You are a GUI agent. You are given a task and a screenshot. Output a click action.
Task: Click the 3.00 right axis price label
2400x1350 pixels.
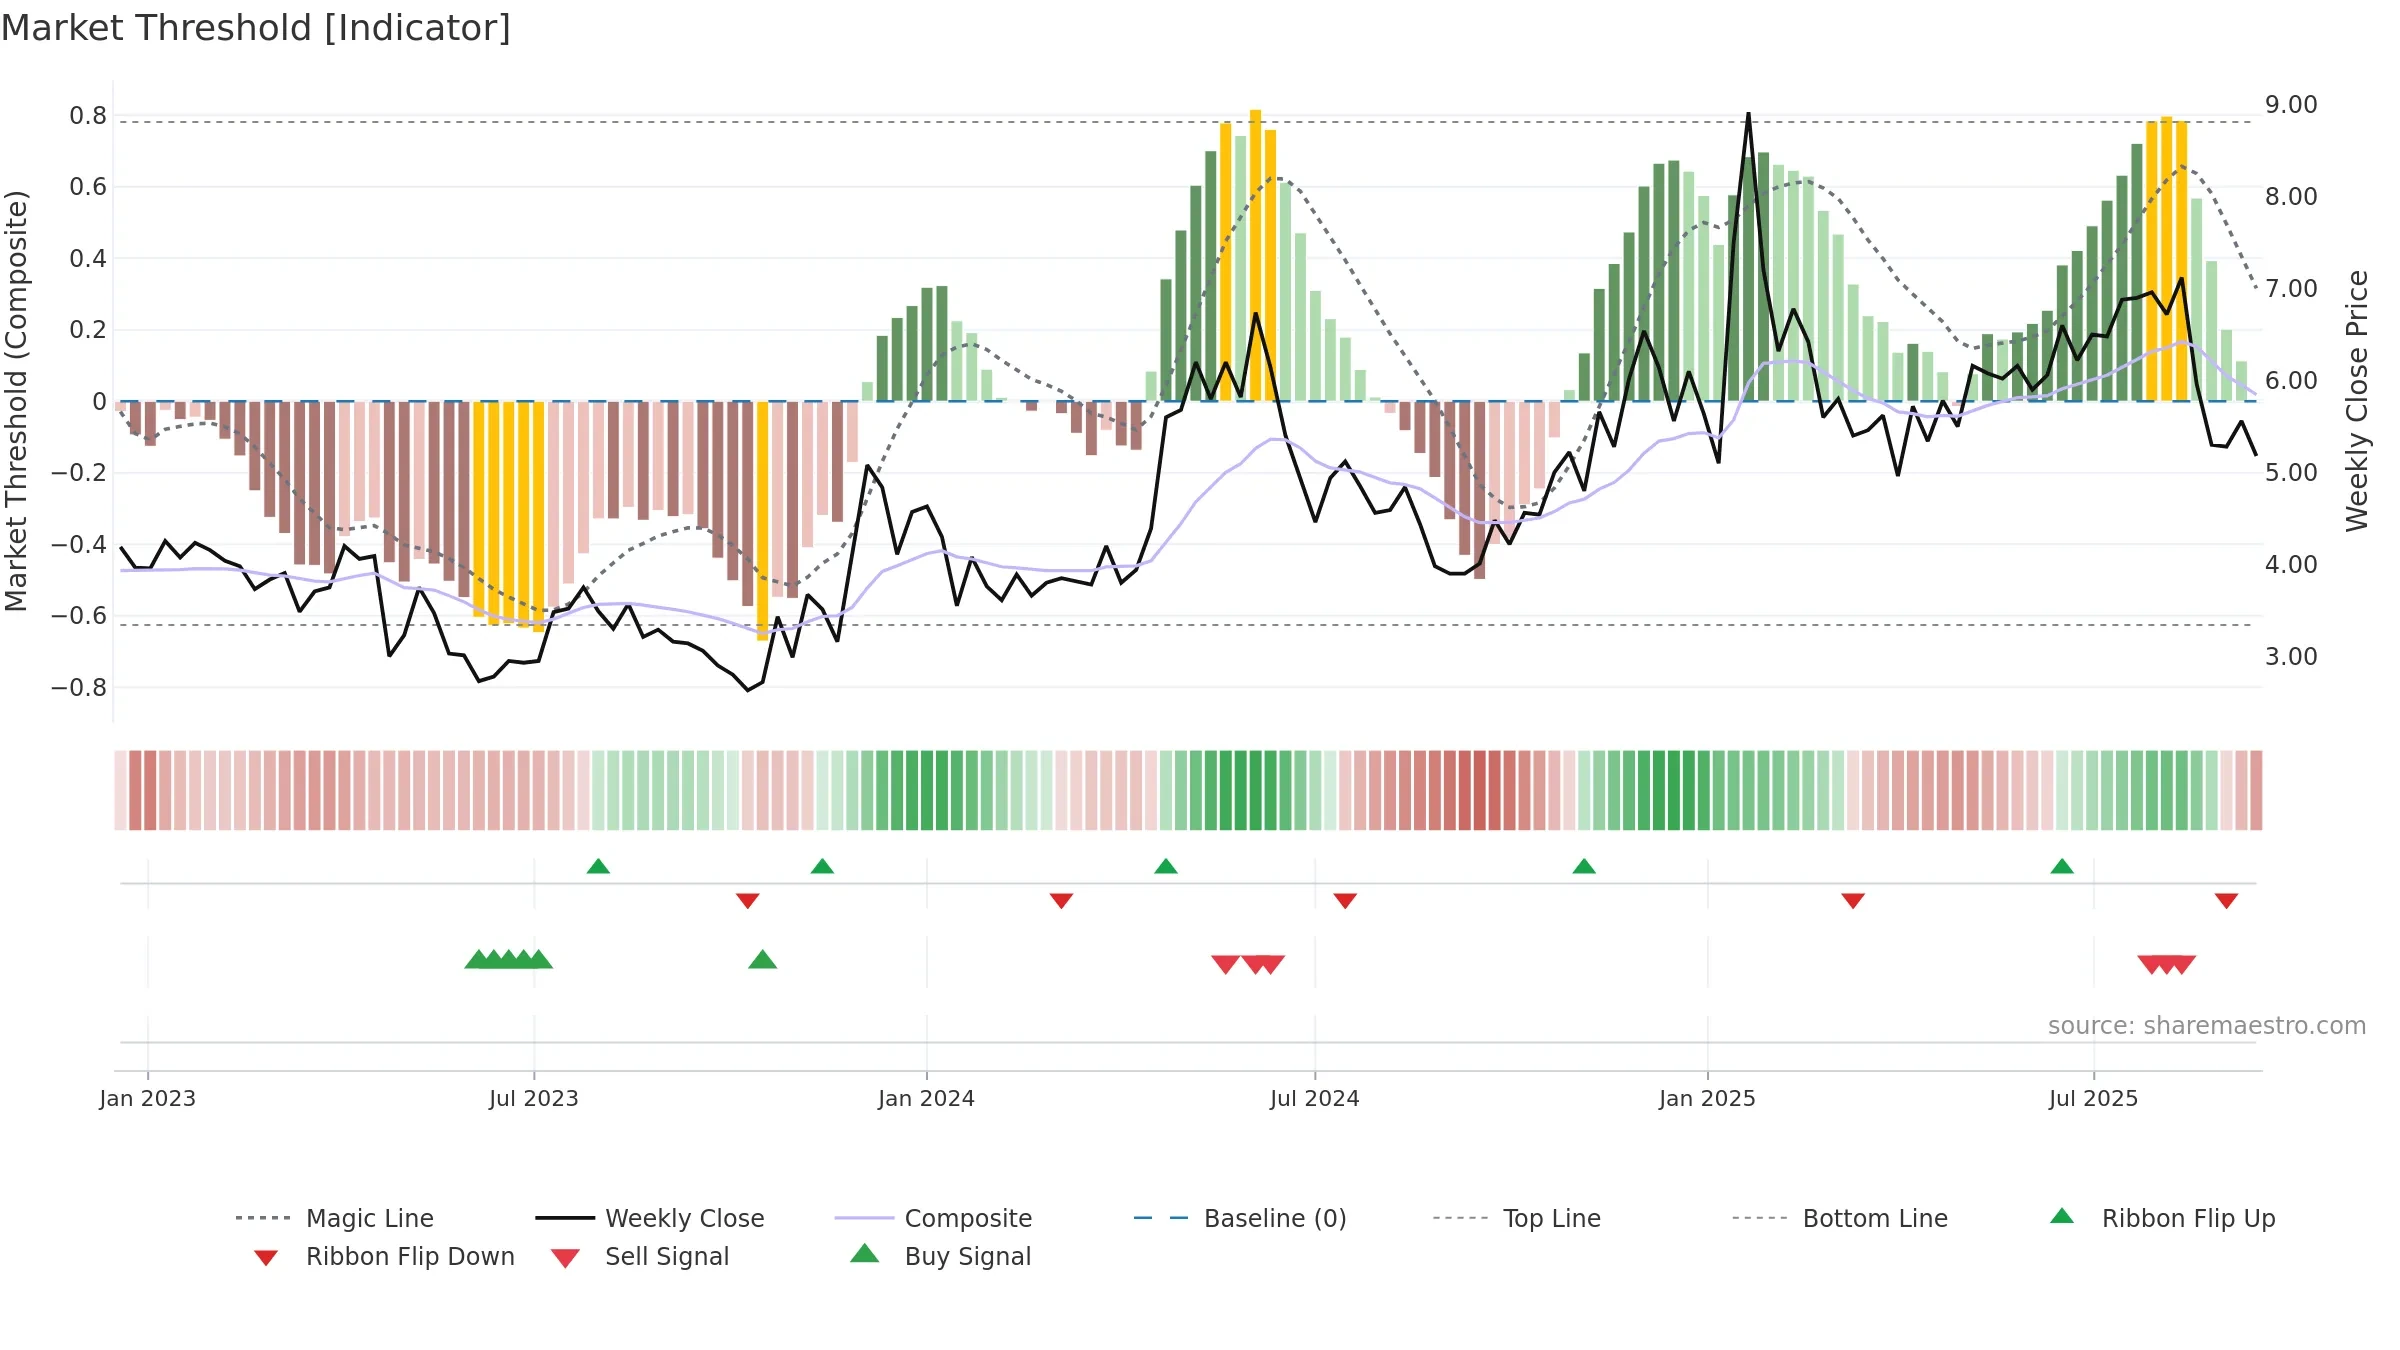[x=2291, y=657]
